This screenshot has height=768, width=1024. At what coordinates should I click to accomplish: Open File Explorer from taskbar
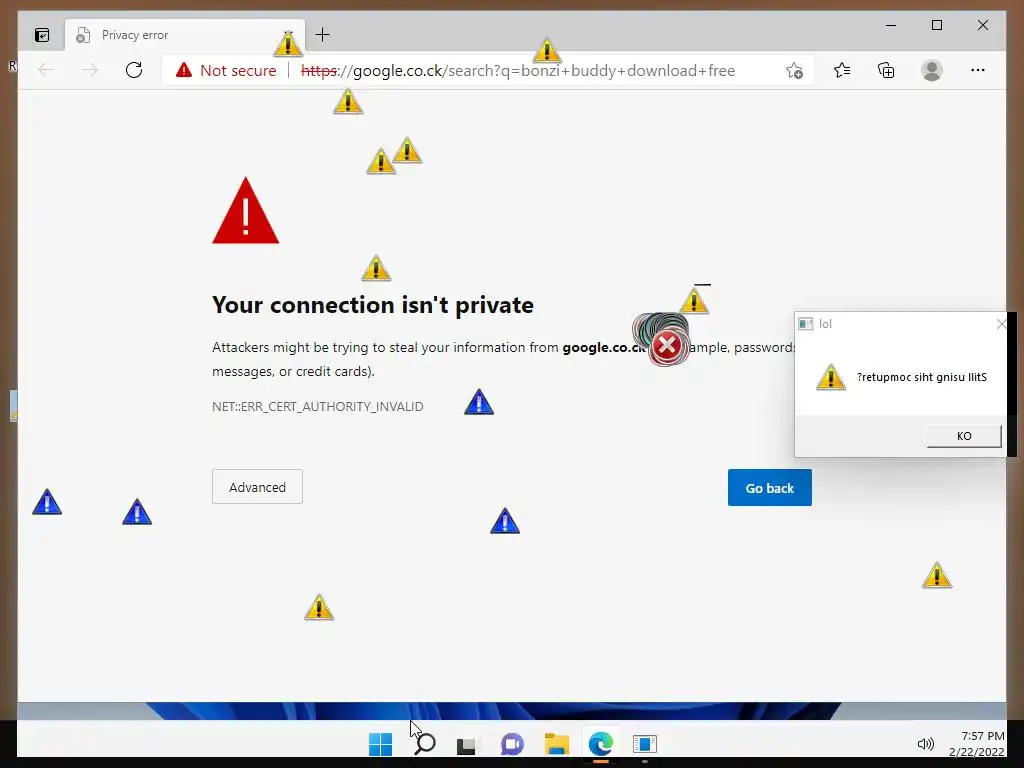557,744
